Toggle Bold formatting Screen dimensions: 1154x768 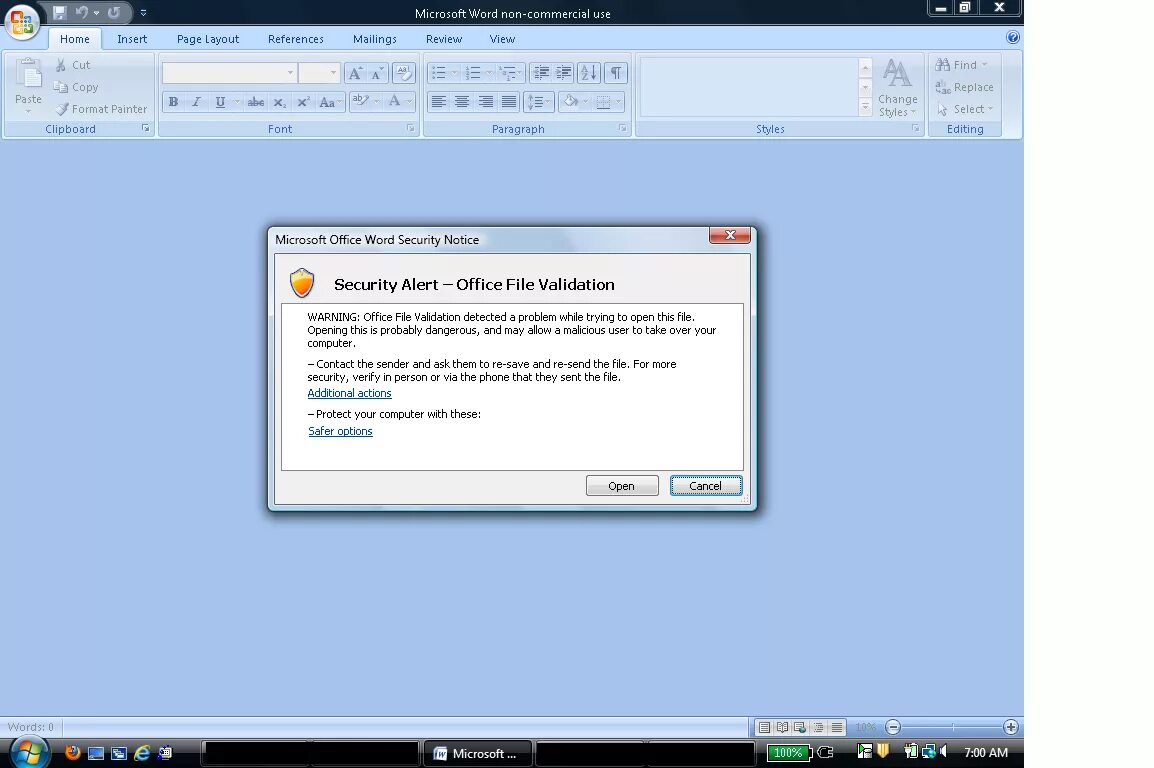click(173, 102)
